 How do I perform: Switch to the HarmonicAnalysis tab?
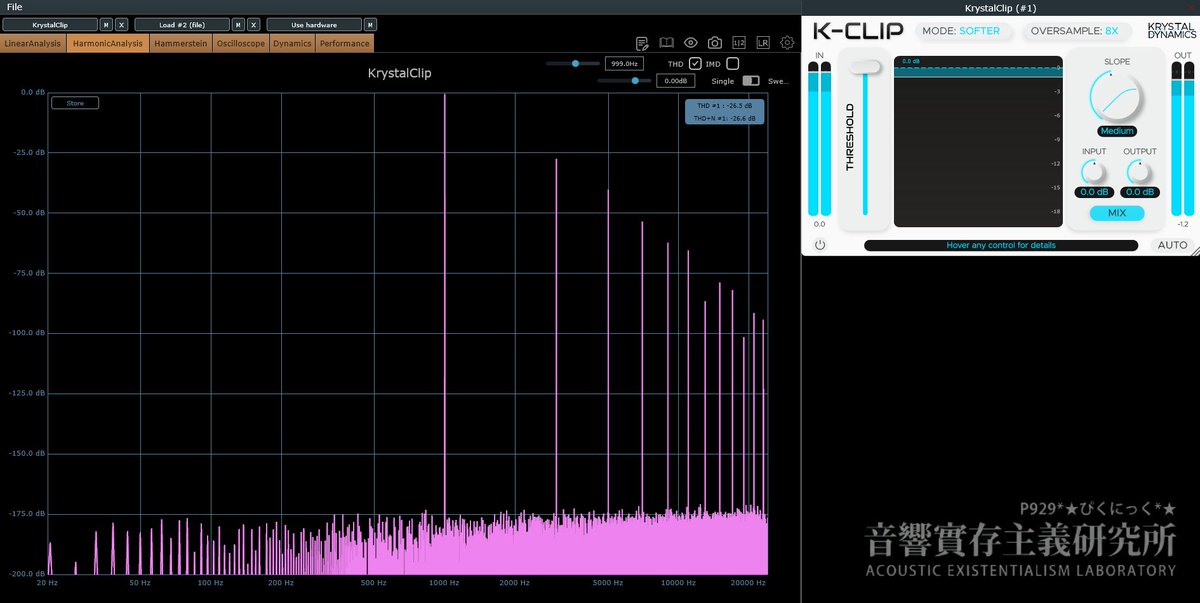click(108, 43)
